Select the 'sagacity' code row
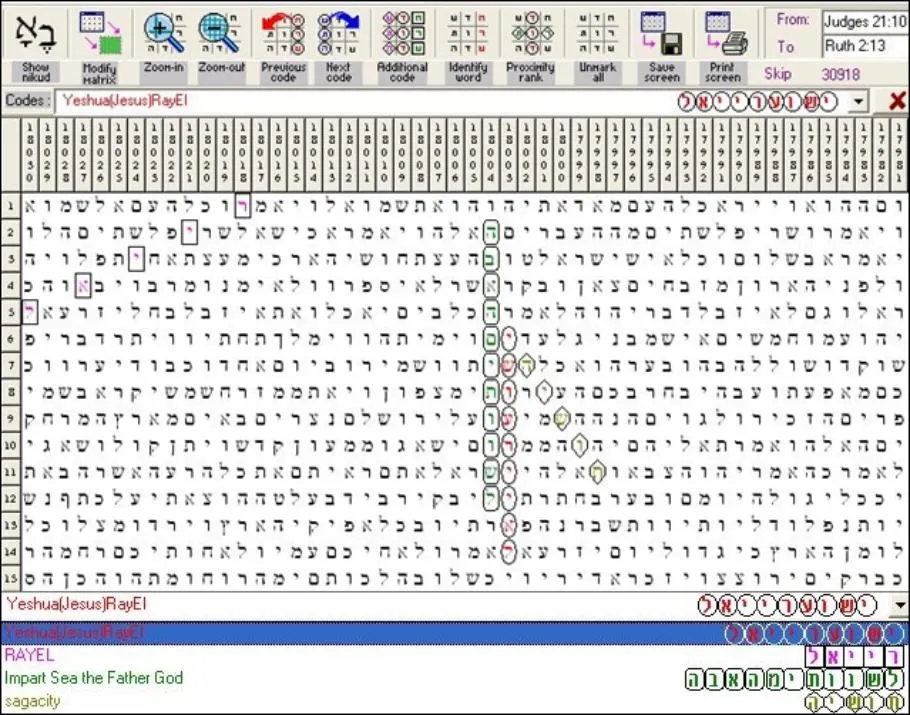Viewport: 910px width, 715px height. (x=455, y=701)
